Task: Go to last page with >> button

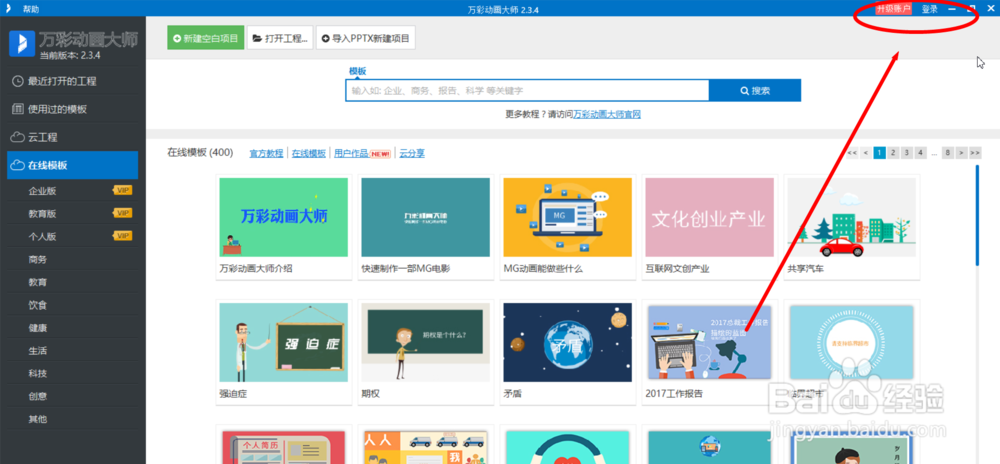Action: 975,153
